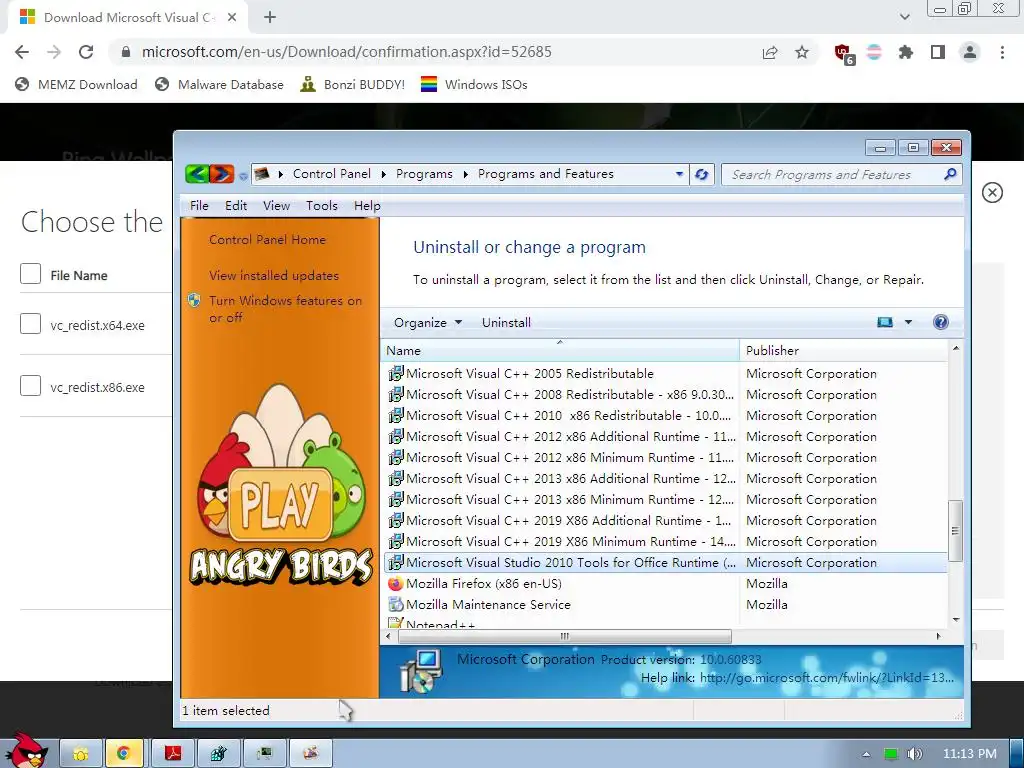Screen dimensions: 1024x768
Task: Click Programs in the breadcrumb
Action: coord(424,174)
